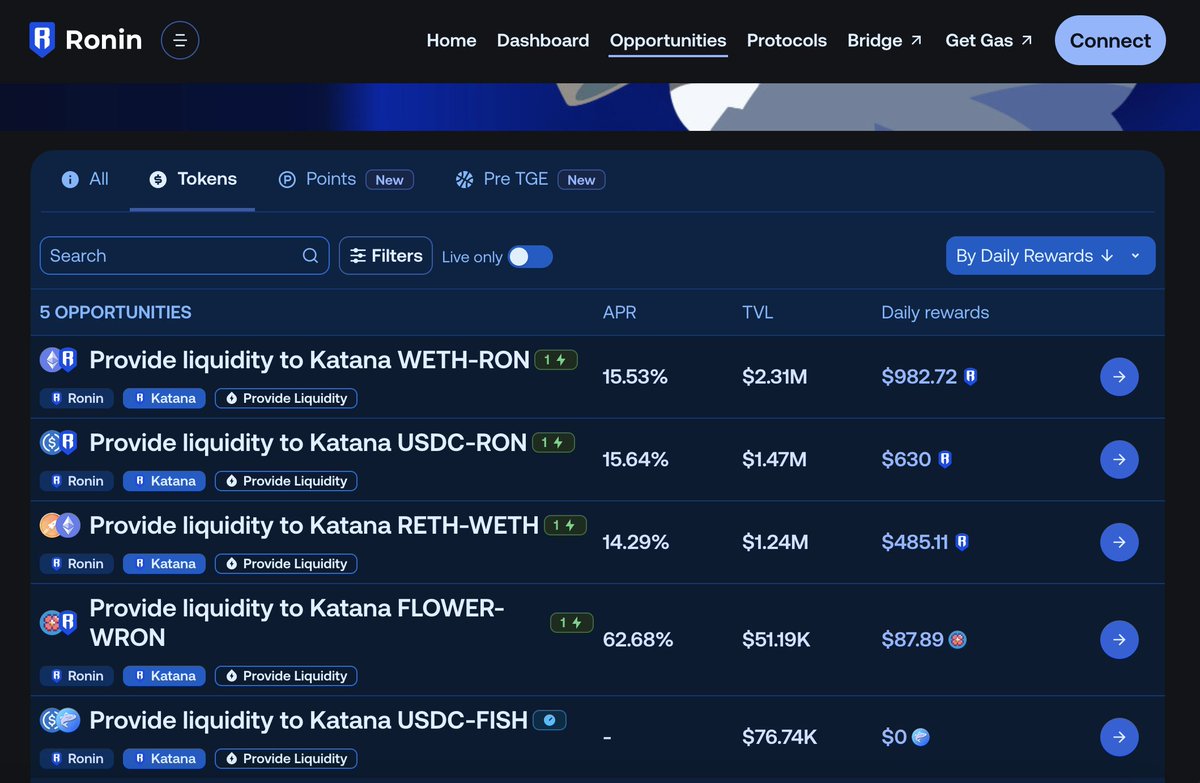Switch to the All tab
The image size is (1200, 783).
(x=85, y=179)
